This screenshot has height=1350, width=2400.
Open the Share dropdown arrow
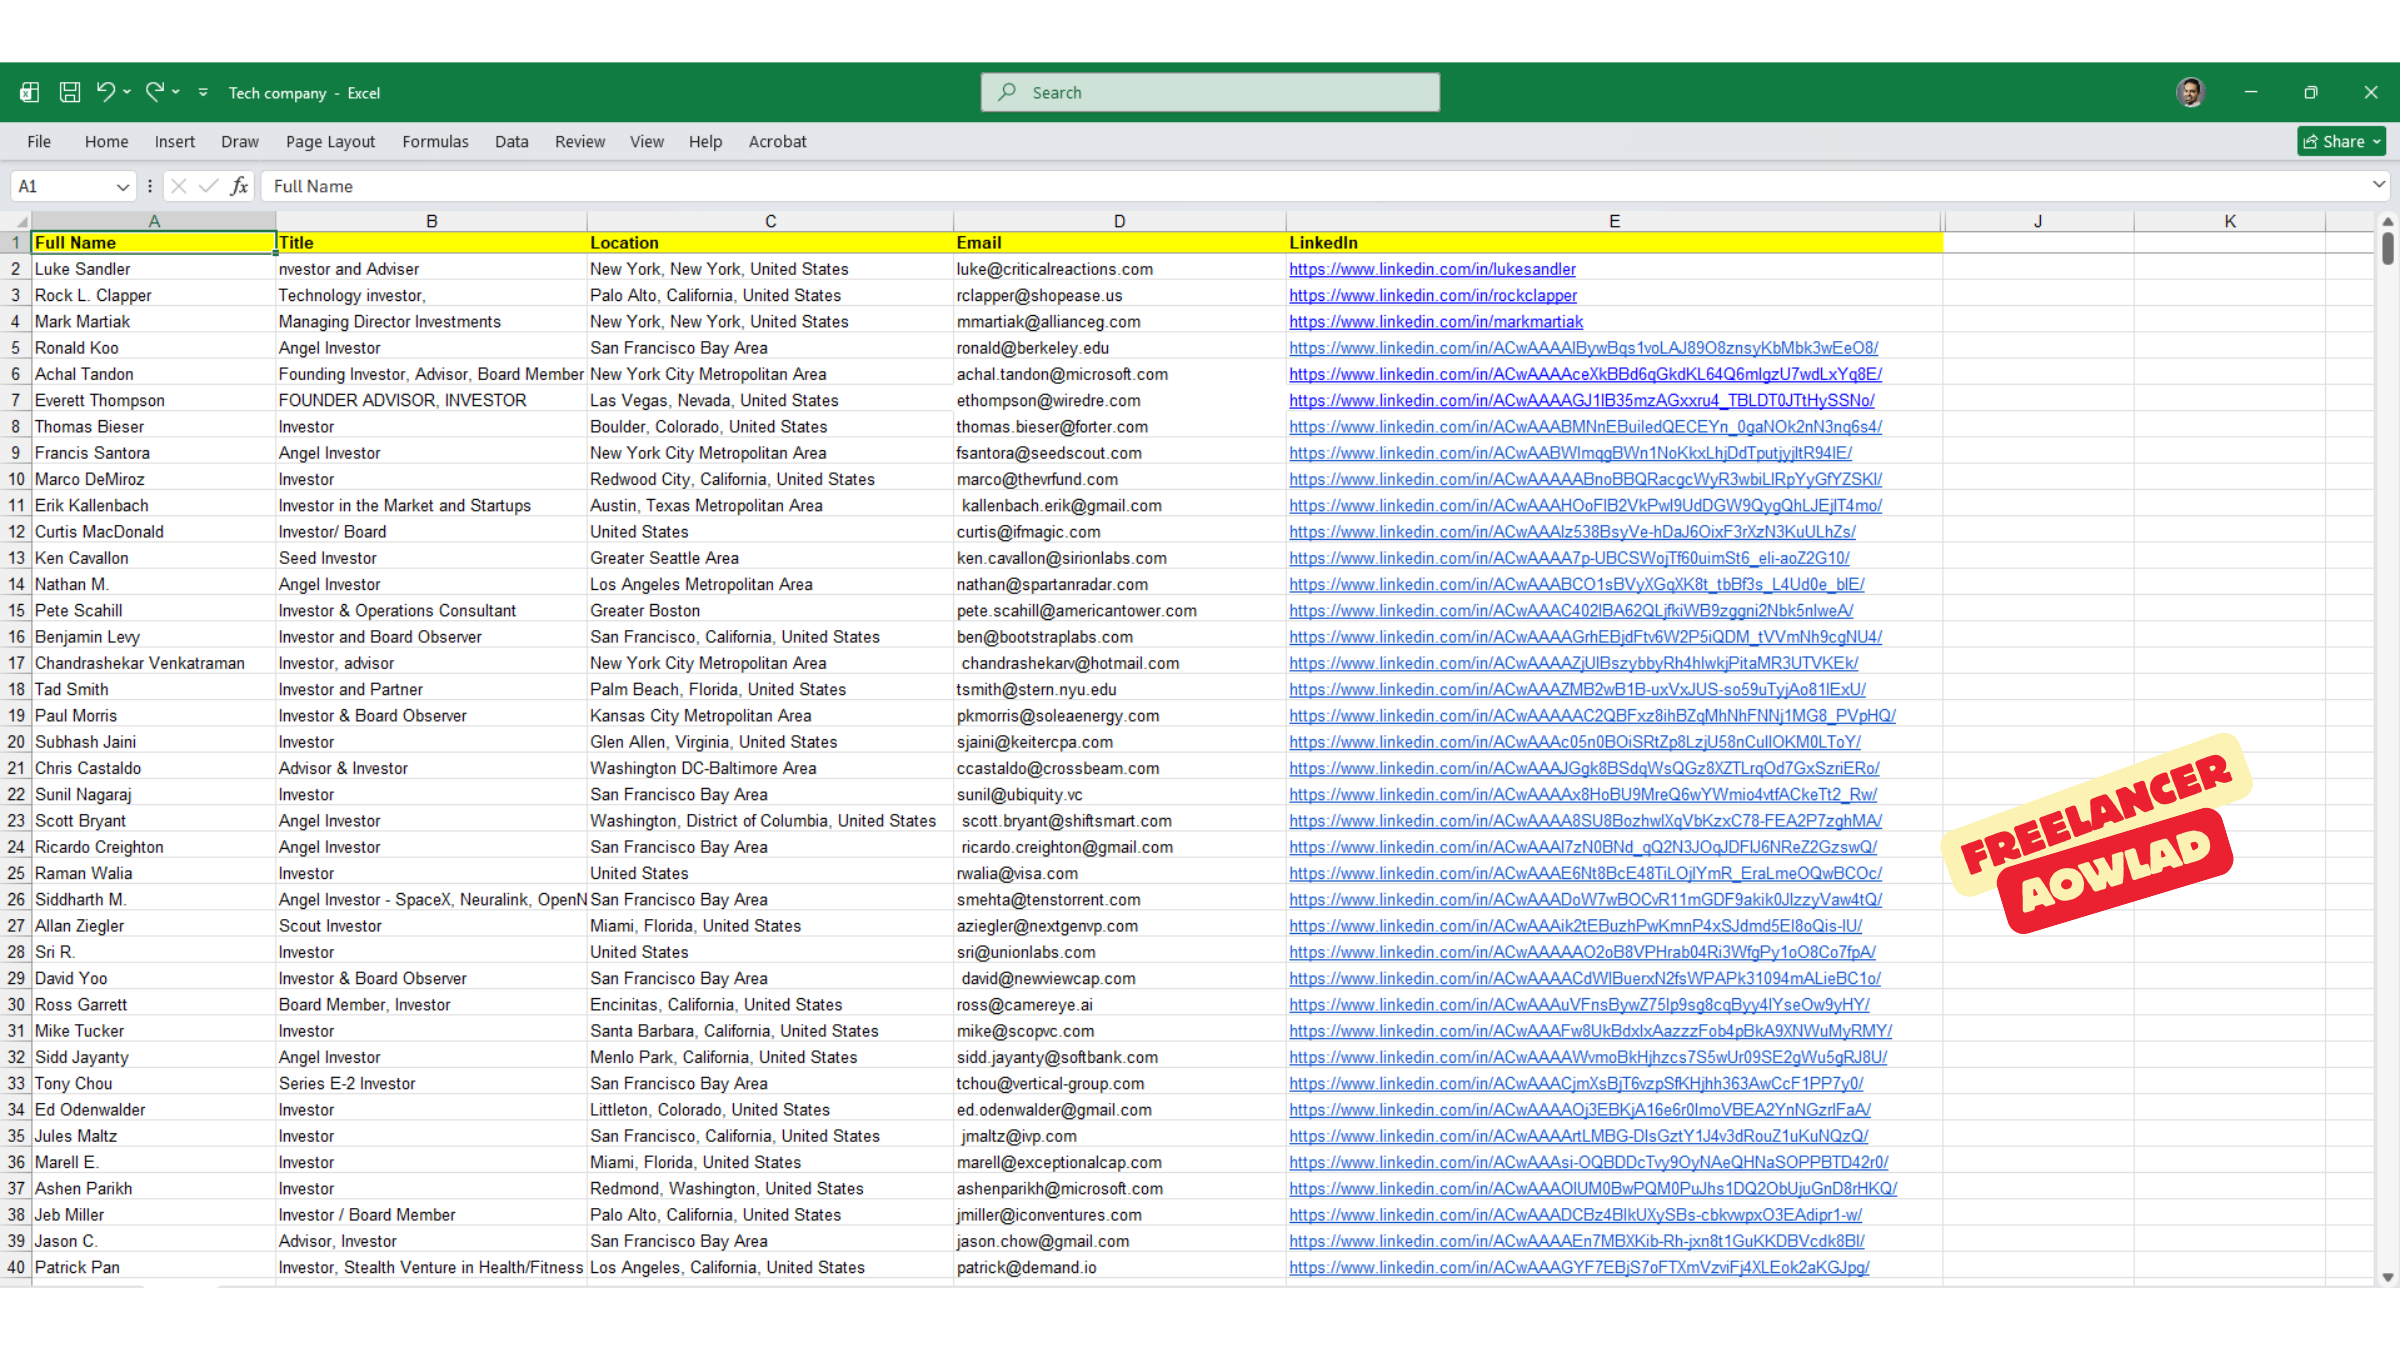tap(2375, 141)
